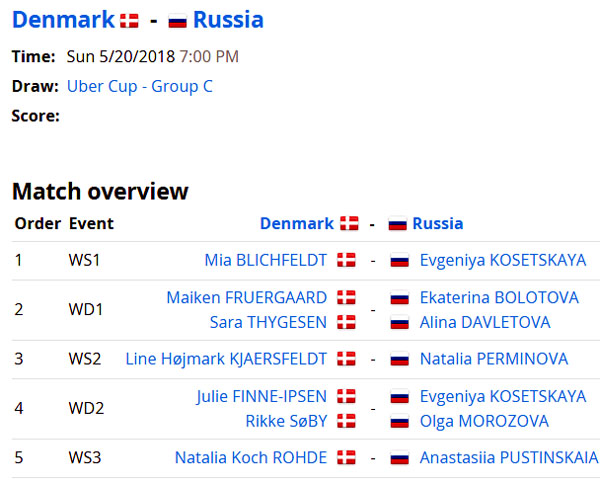Click Russia flag icon in page title
This screenshot has width=600, height=484.
click(178, 21)
